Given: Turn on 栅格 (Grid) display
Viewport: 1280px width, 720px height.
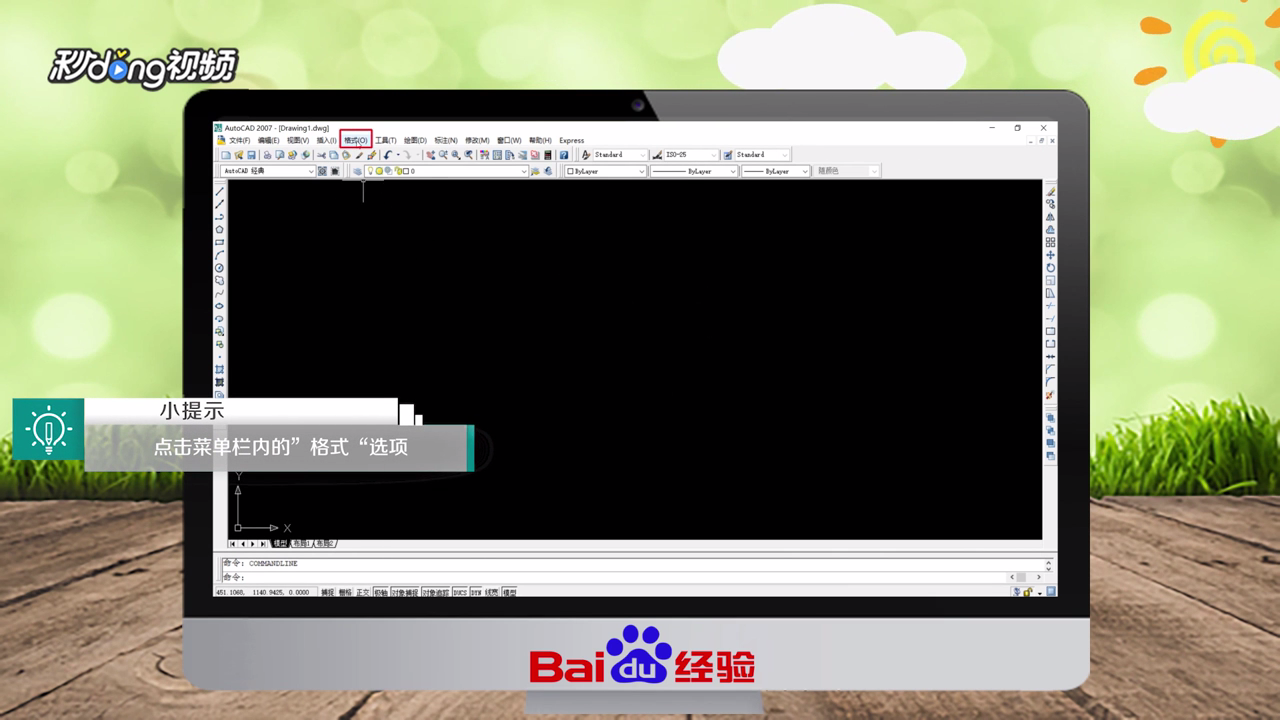Looking at the screenshot, I should click(344, 590).
